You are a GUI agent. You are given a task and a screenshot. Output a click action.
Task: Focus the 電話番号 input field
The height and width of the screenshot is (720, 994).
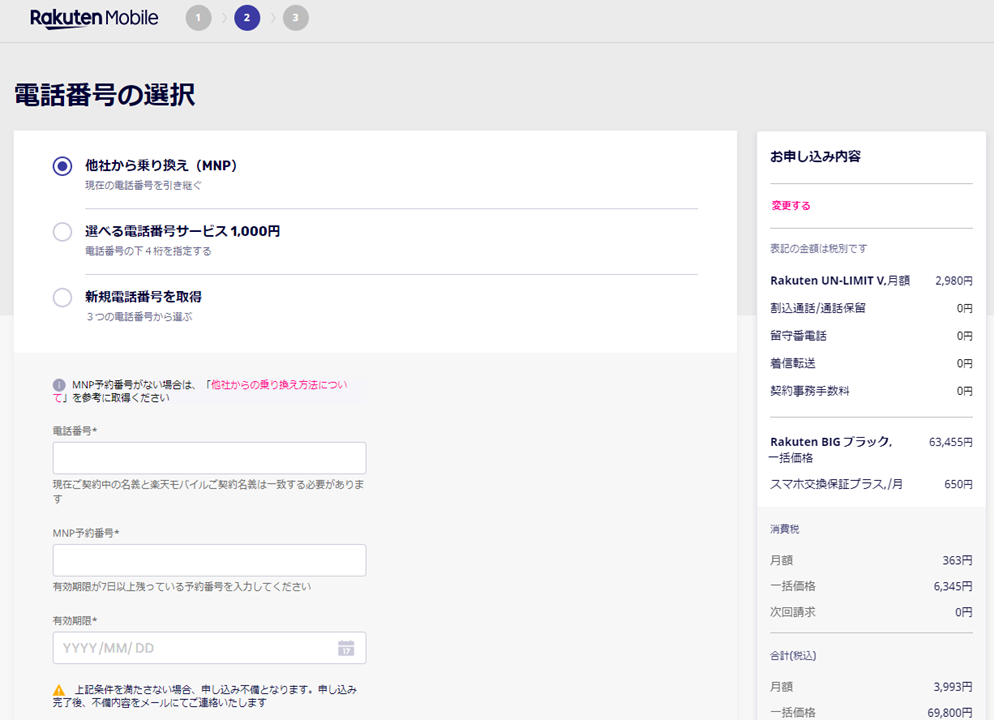[x=209, y=458]
